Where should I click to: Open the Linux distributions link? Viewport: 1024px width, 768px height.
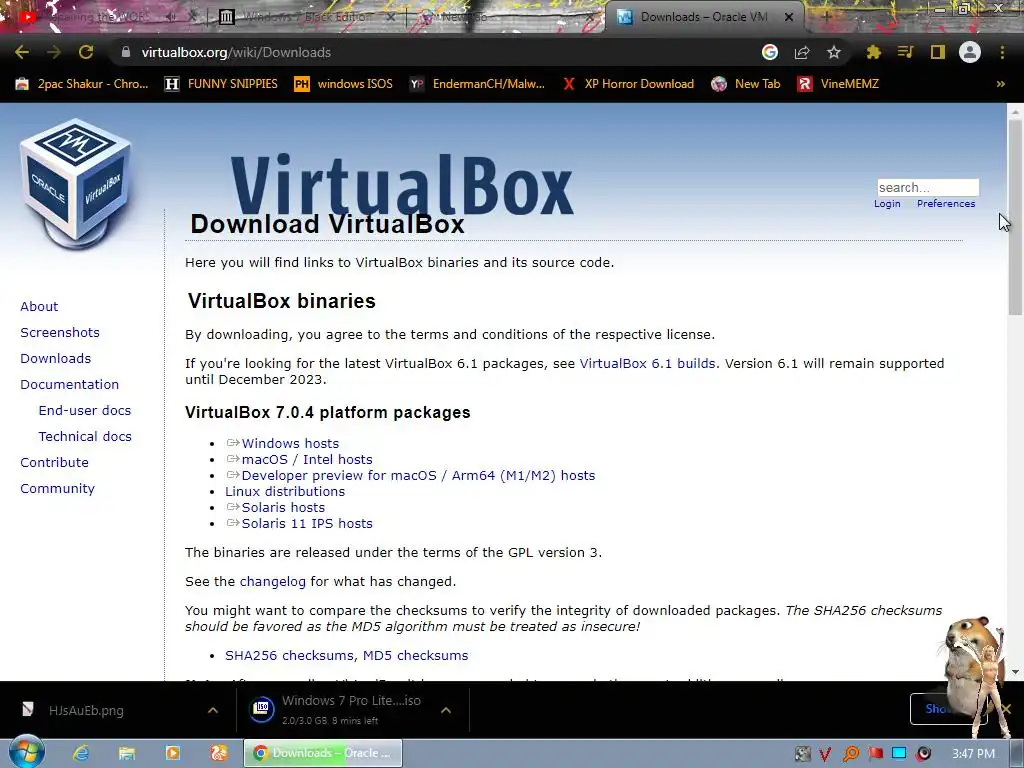285,492
